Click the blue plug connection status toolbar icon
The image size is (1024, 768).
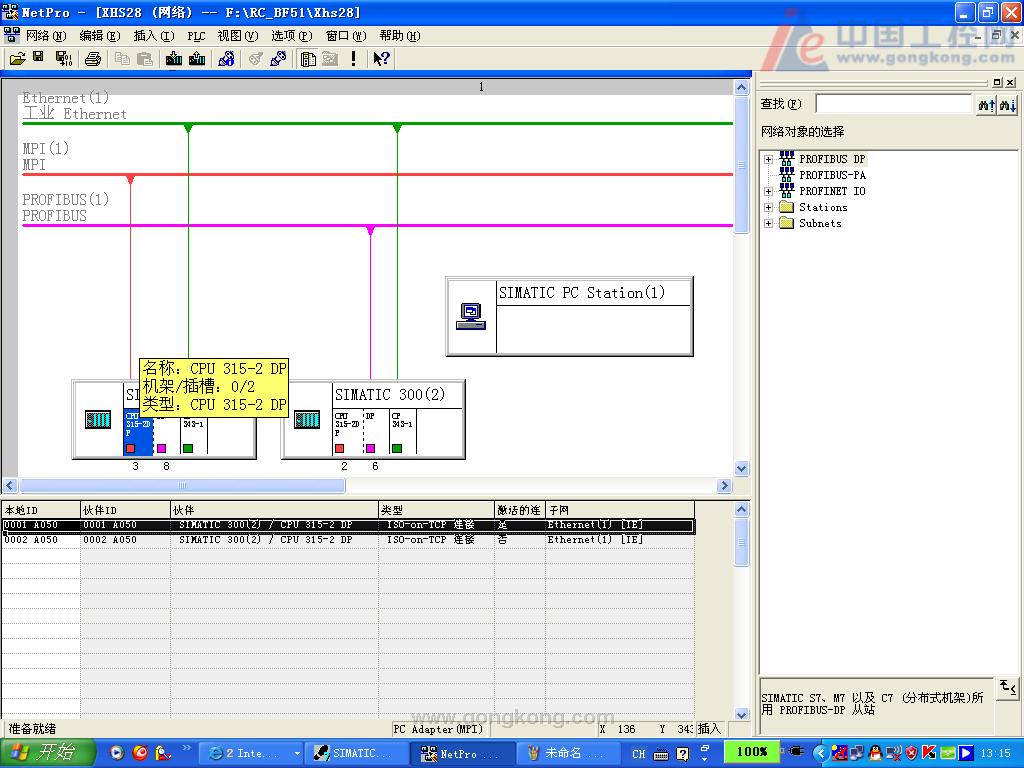click(278, 59)
